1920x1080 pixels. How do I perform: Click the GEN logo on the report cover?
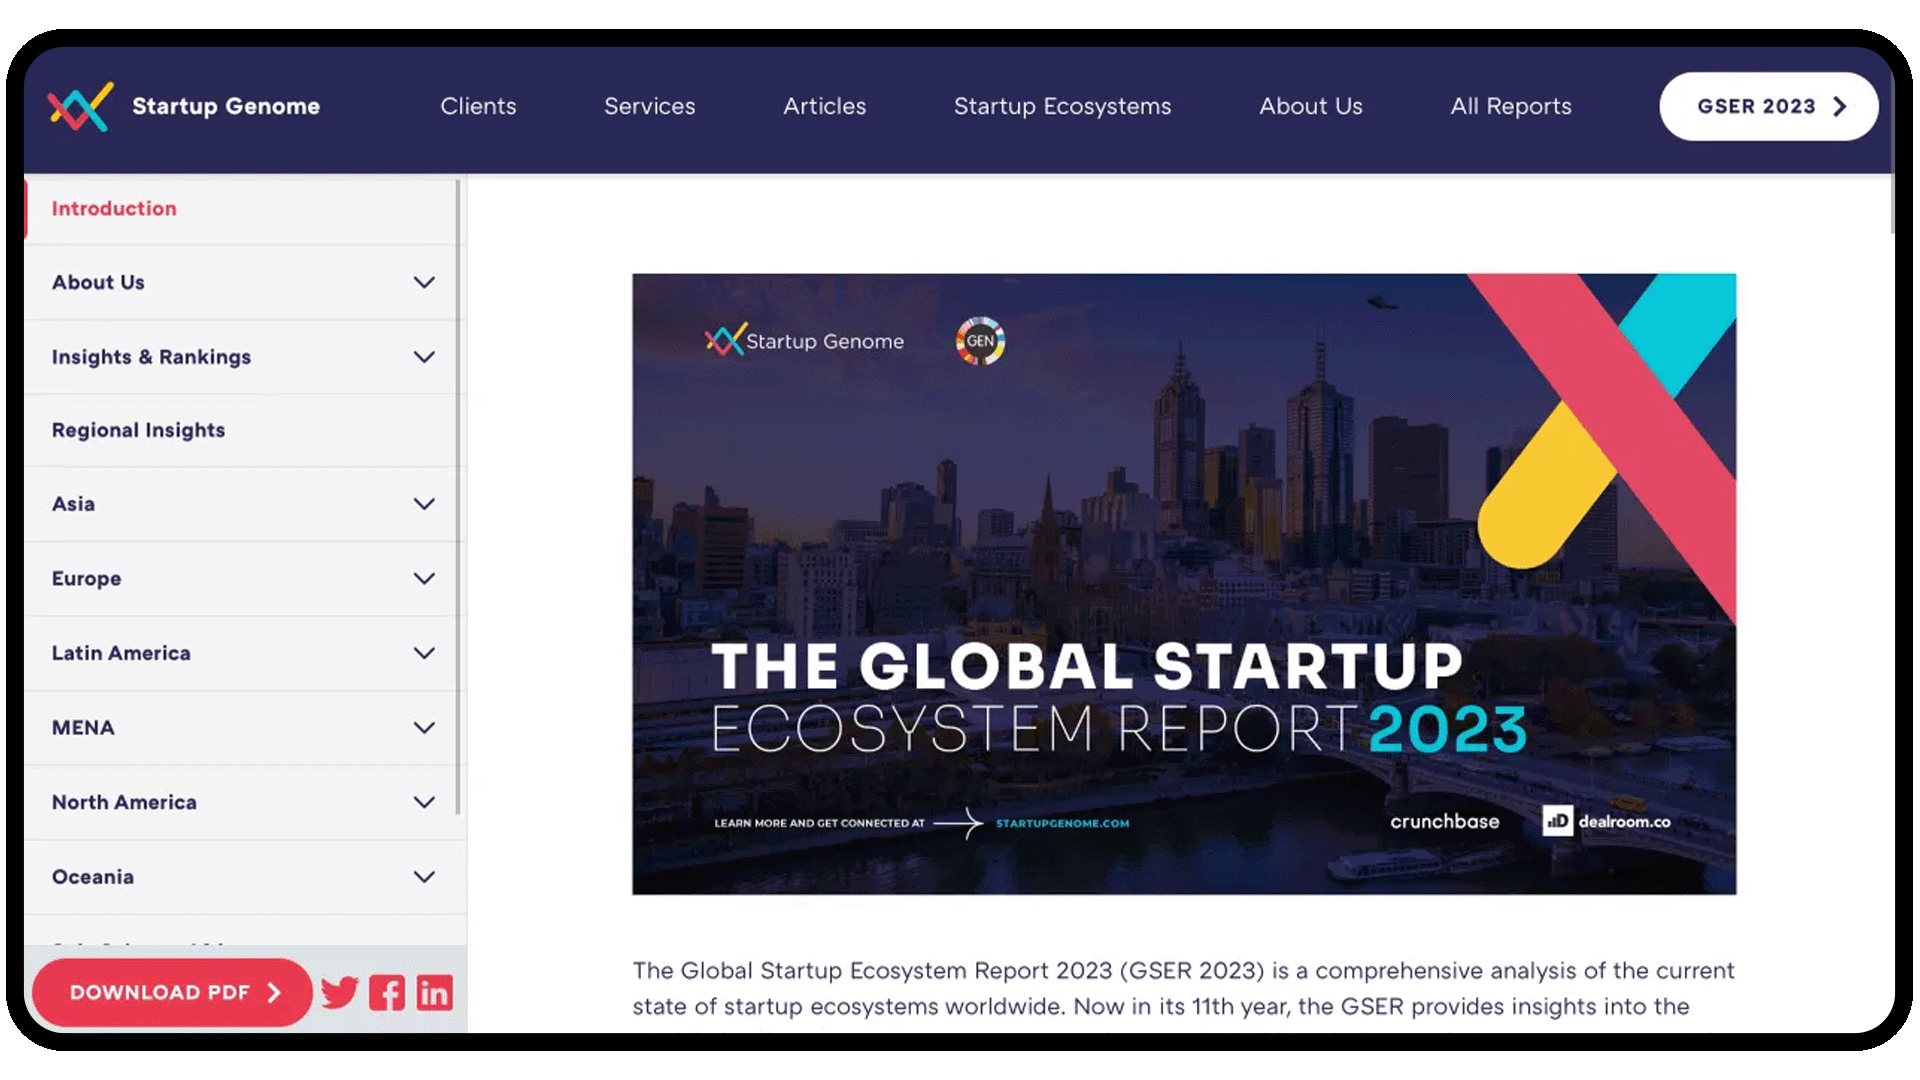tap(980, 340)
